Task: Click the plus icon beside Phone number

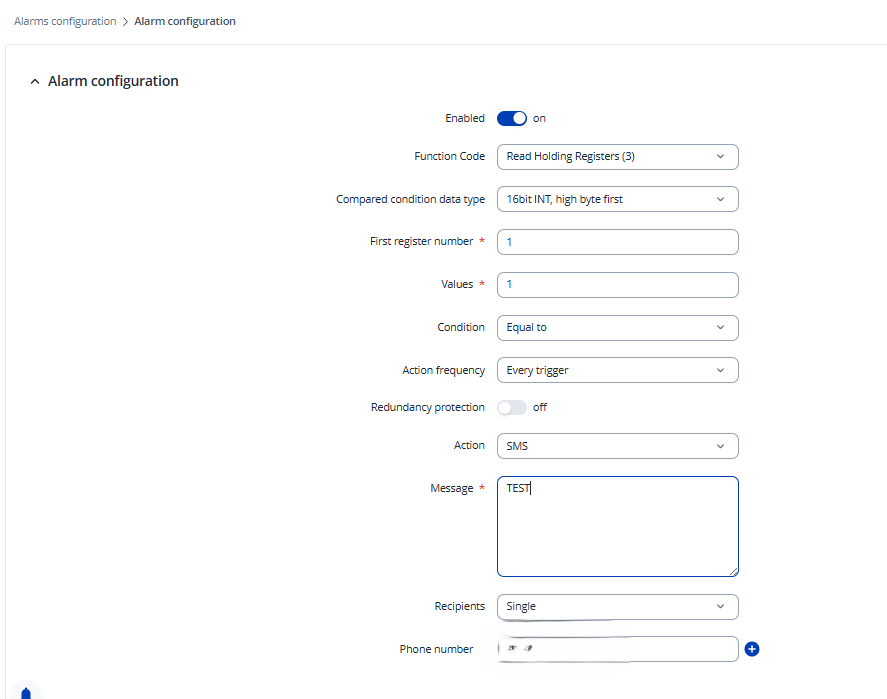Action: [752, 649]
